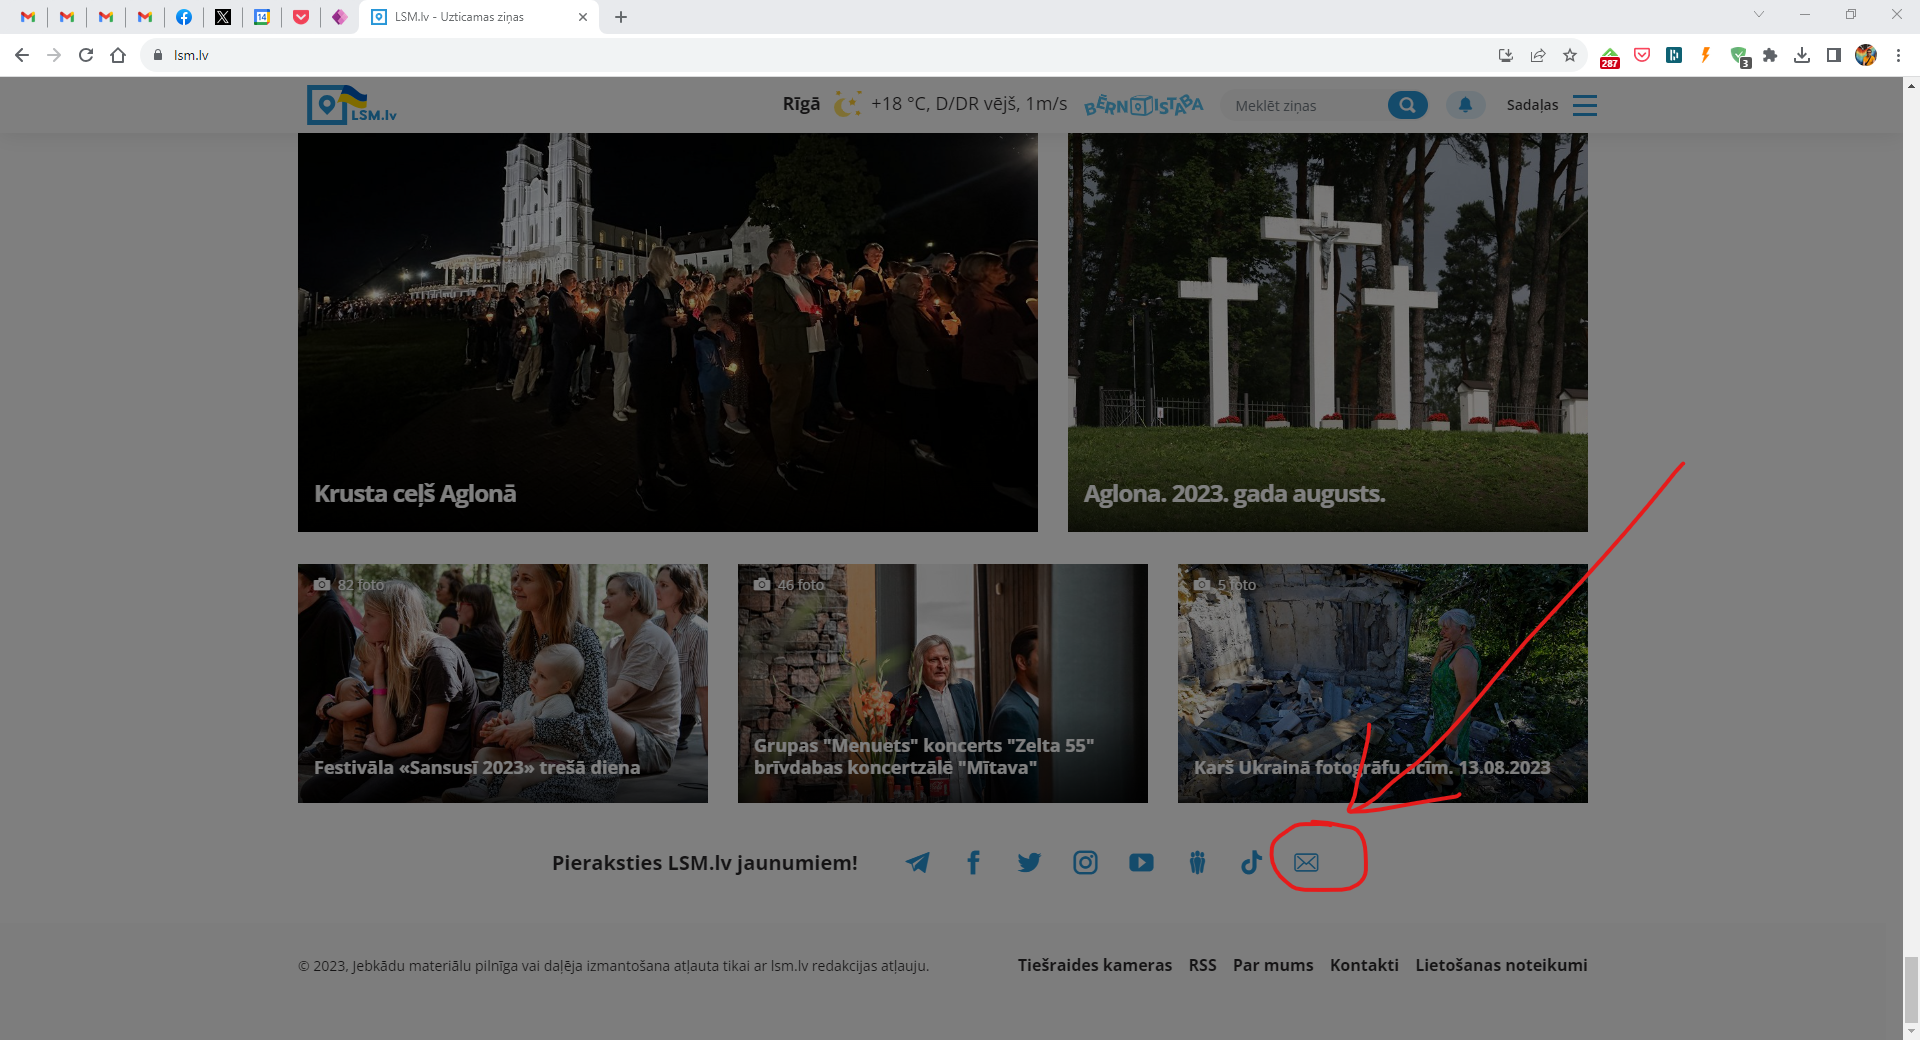Click the Twitter bird icon
This screenshot has height=1040, width=1920.
1029,862
